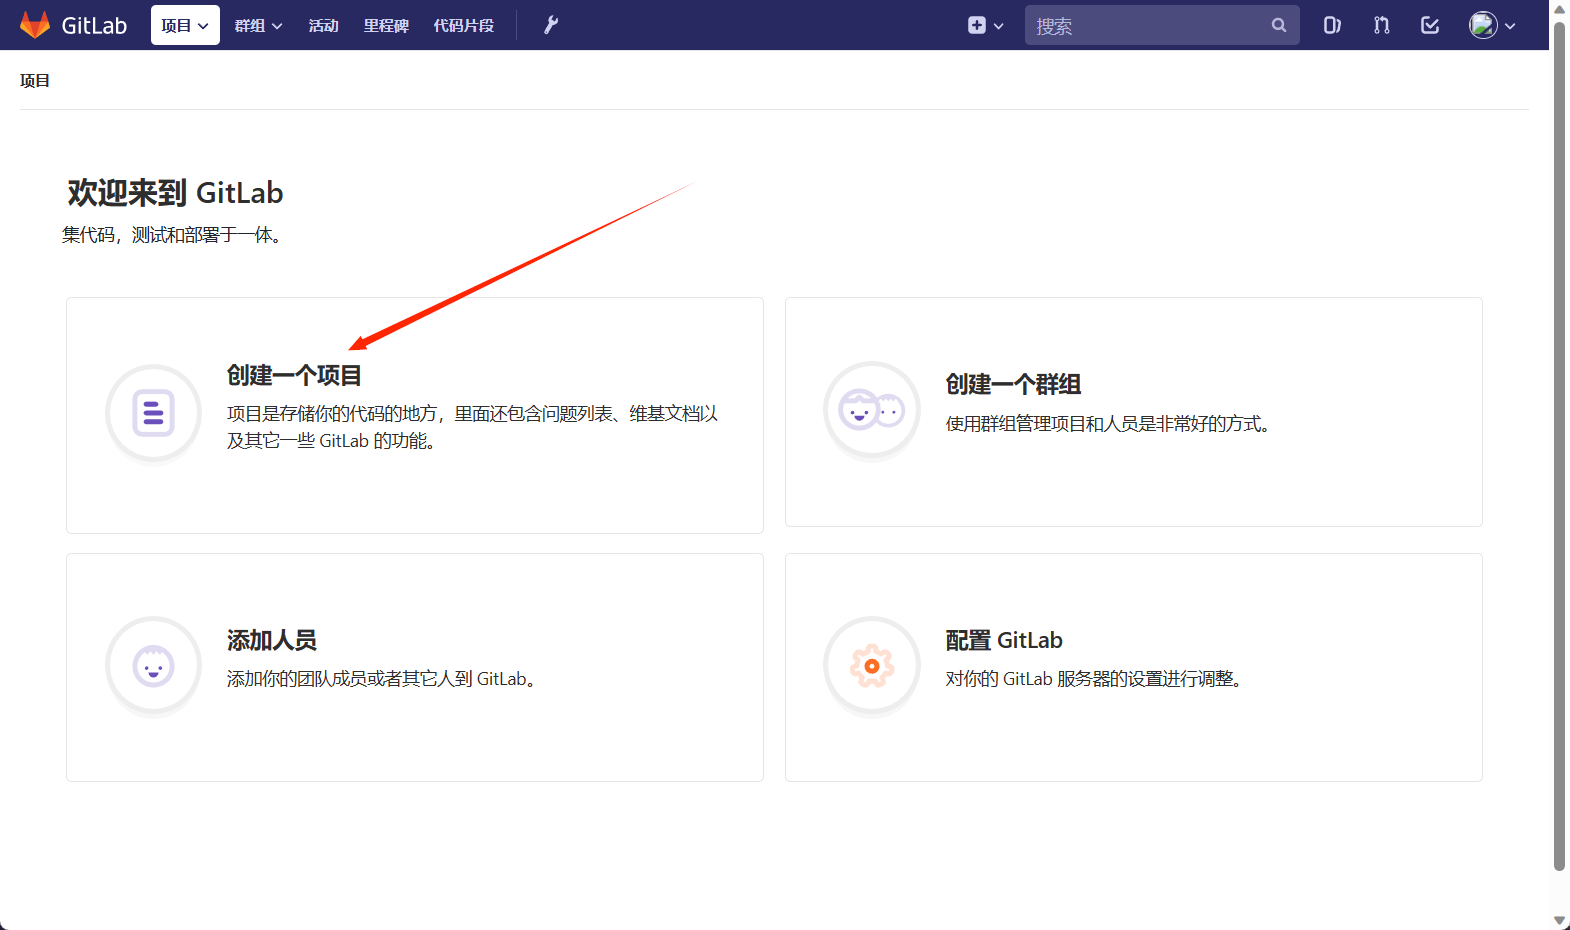Screen dimensions: 1570x930
Task: Click the 配置 GitLab card title
Action: point(1004,640)
